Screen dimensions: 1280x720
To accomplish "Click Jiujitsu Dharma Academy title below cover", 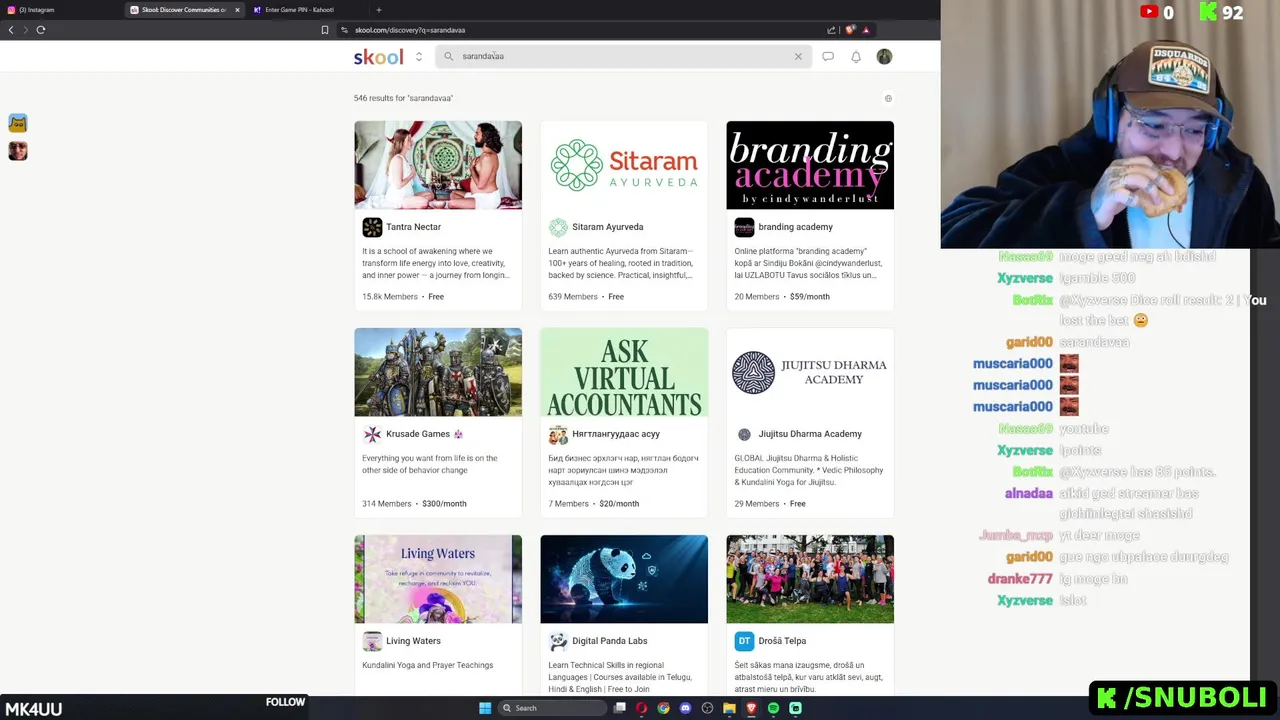I will [810, 434].
